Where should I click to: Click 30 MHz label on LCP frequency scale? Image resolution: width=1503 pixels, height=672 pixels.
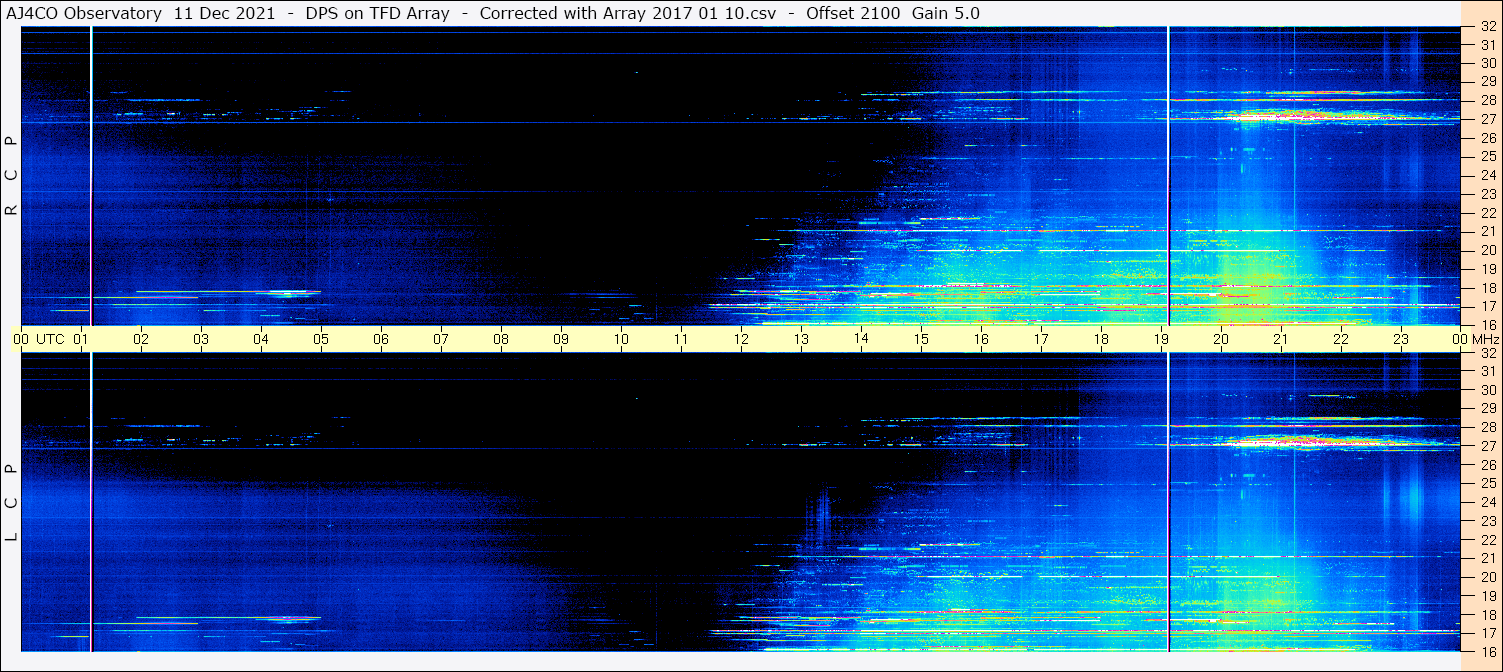(x=1487, y=390)
